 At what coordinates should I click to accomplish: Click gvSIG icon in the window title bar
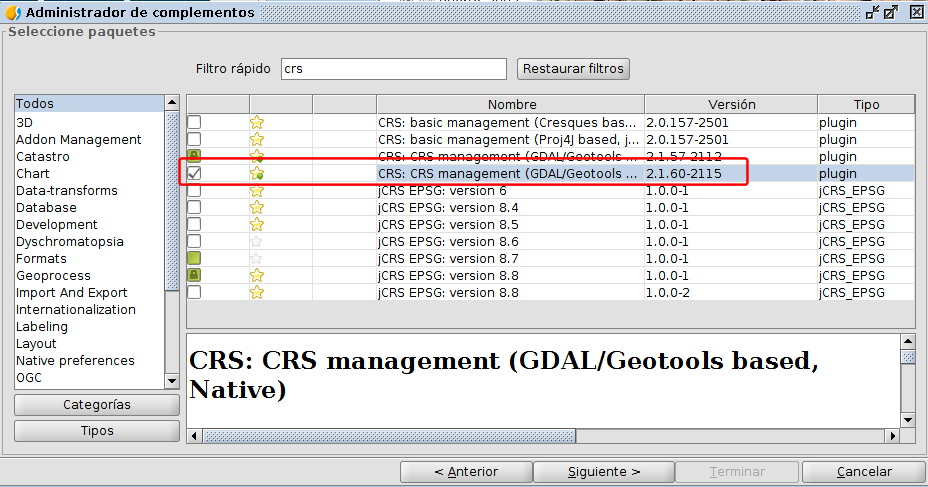tap(12, 12)
